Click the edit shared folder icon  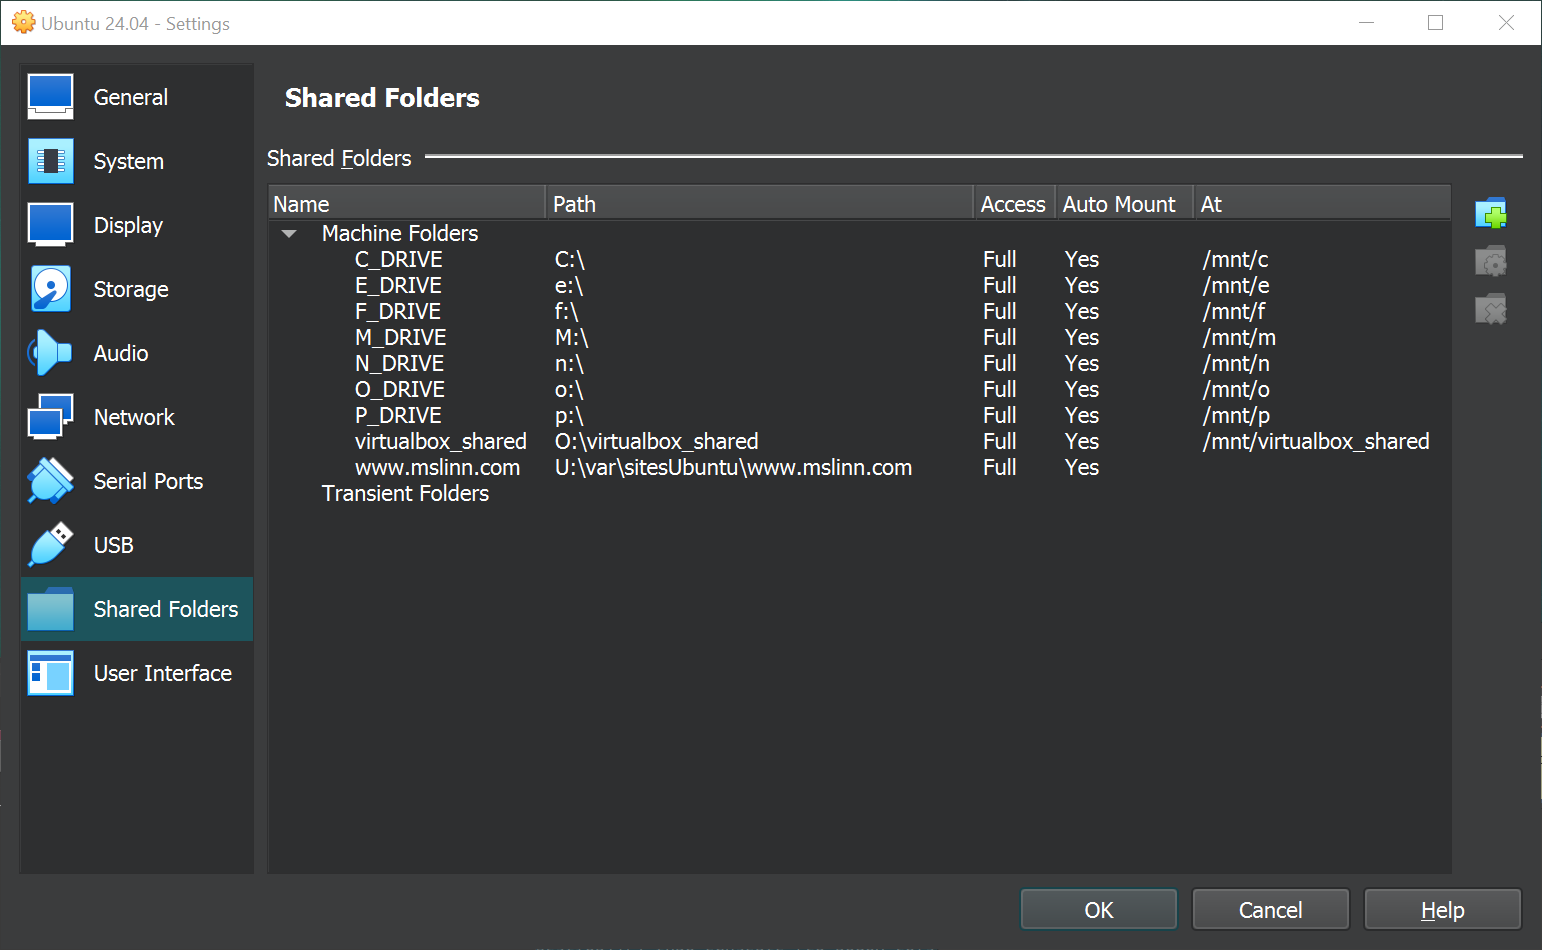click(x=1490, y=262)
